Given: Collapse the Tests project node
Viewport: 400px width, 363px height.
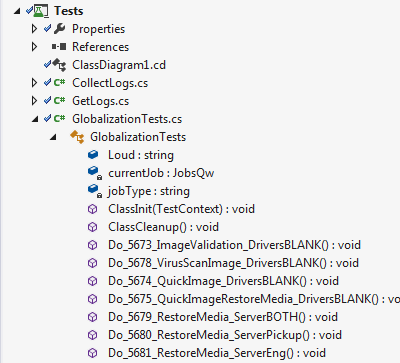Looking at the screenshot, I should 17,12.
